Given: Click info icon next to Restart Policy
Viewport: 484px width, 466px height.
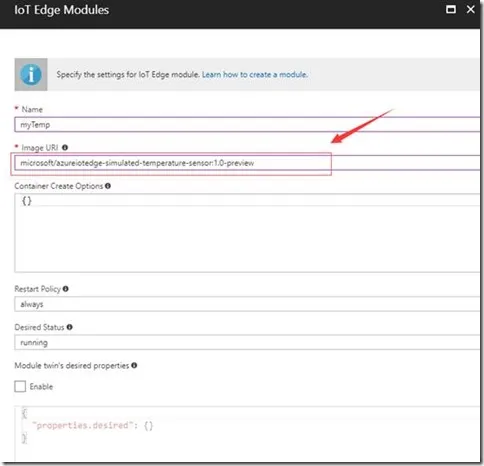Looking at the screenshot, I should (x=66, y=289).
